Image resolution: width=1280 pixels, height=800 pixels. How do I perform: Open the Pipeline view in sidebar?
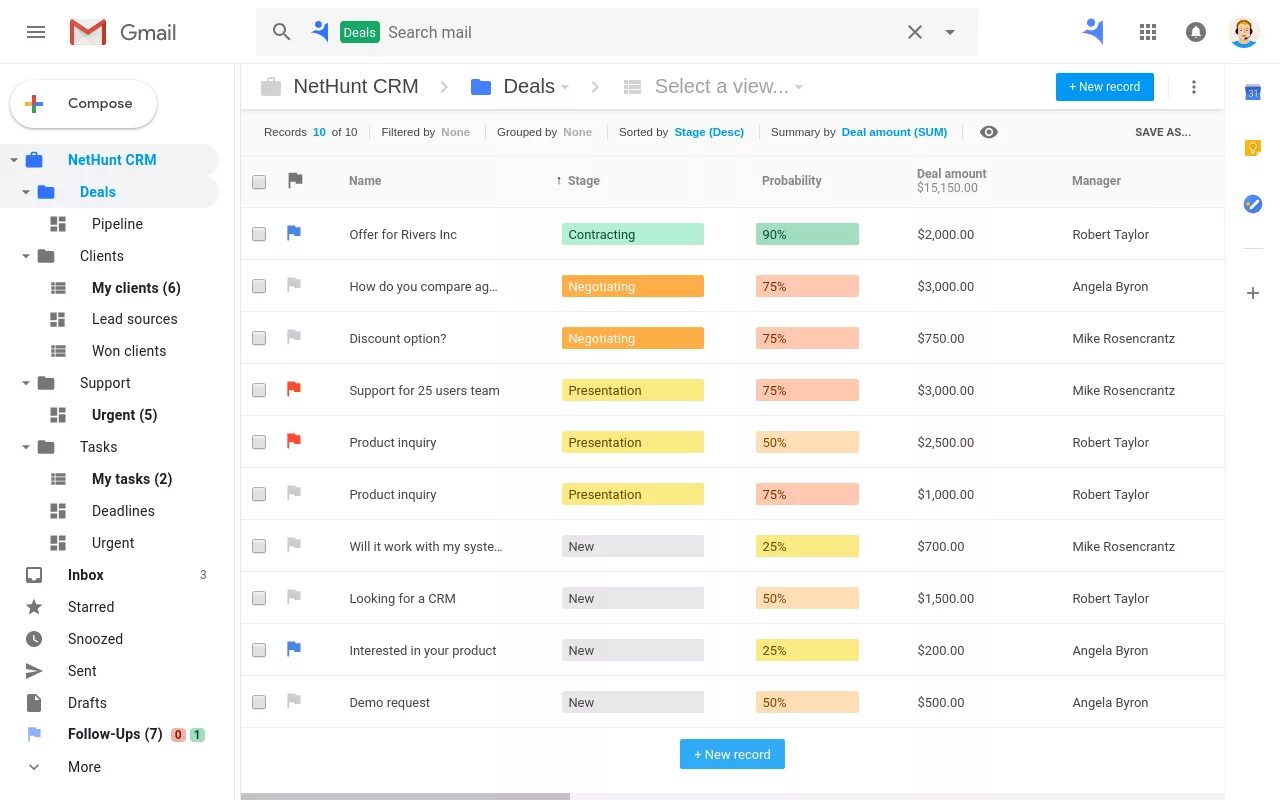pos(117,224)
